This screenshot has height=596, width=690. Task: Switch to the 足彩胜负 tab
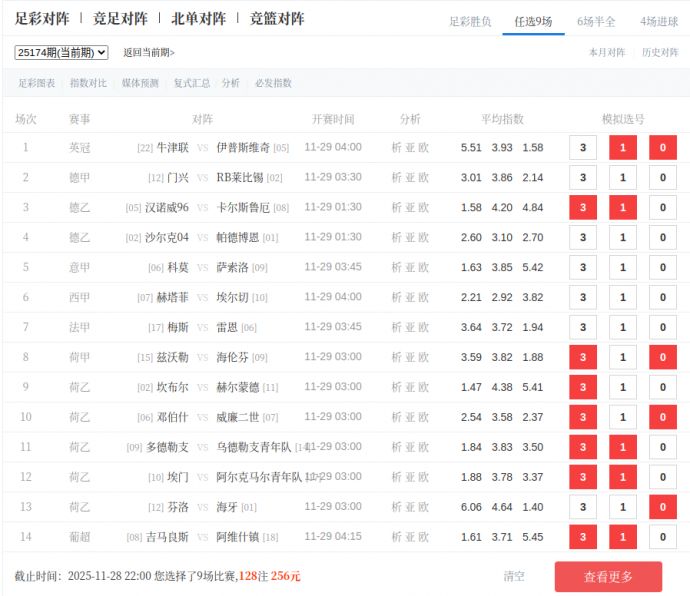point(470,21)
